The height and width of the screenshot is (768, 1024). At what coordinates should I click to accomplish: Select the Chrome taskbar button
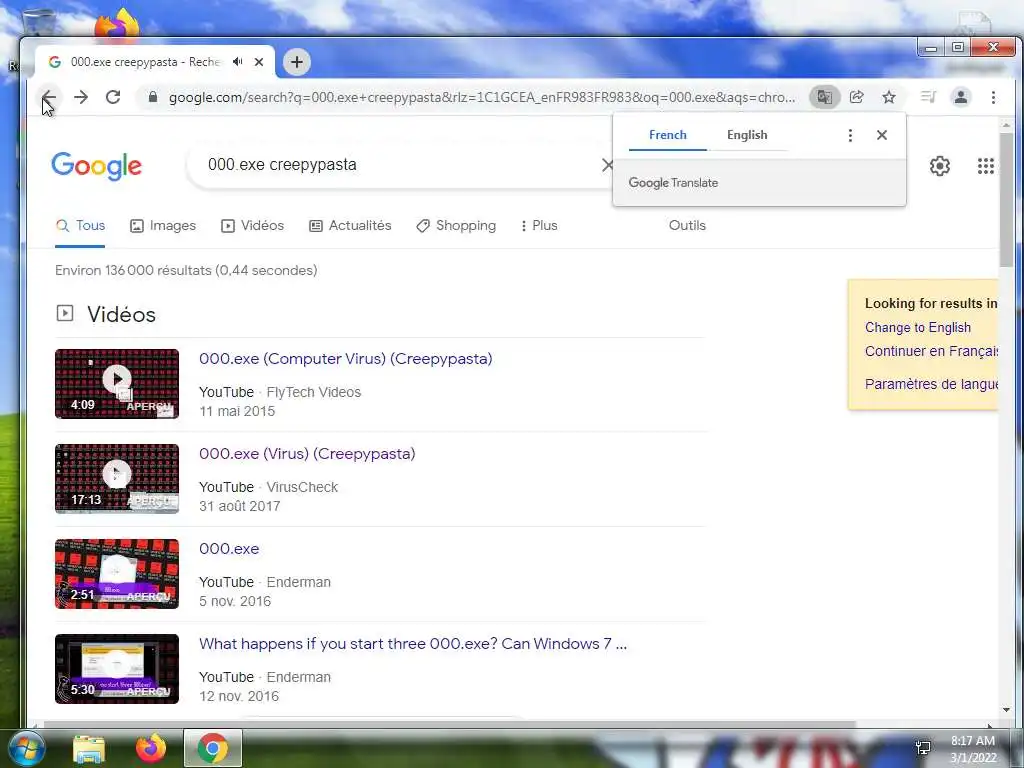pyautogui.click(x=213, y=748)
